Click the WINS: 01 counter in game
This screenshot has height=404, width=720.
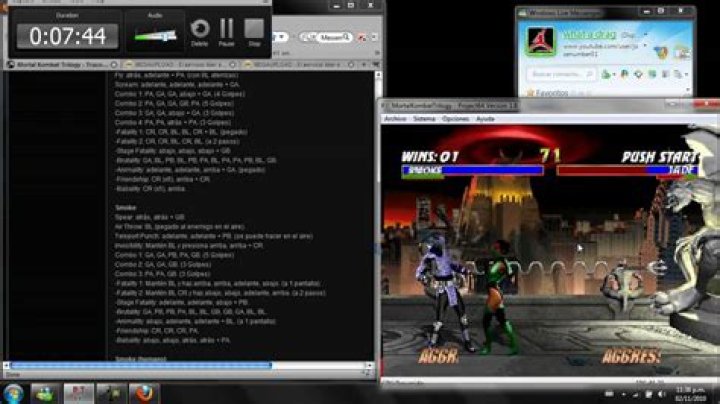pyautogui.click(x=430, y=157)
